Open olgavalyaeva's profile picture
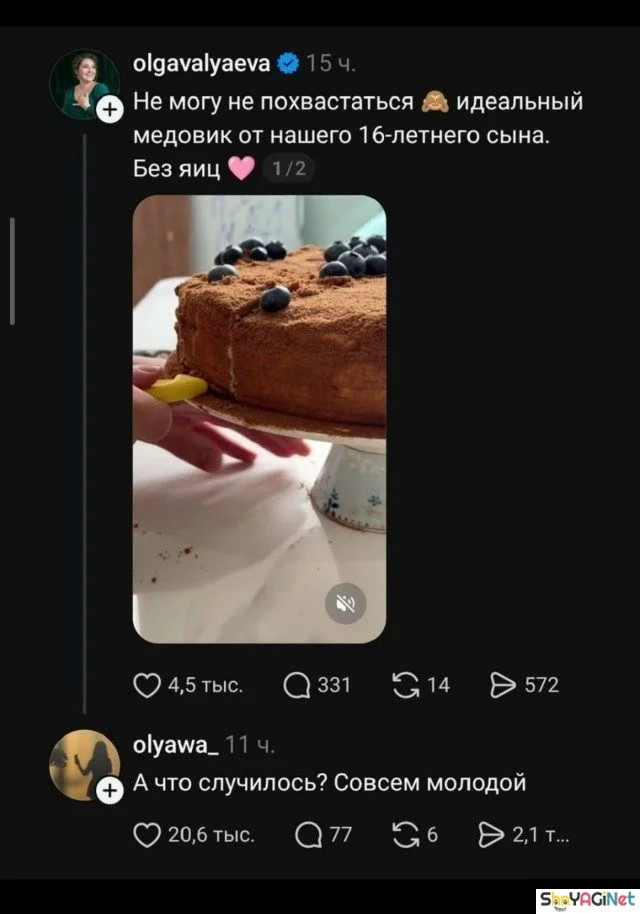The image size is (640, 914). (x=85, y=85)
